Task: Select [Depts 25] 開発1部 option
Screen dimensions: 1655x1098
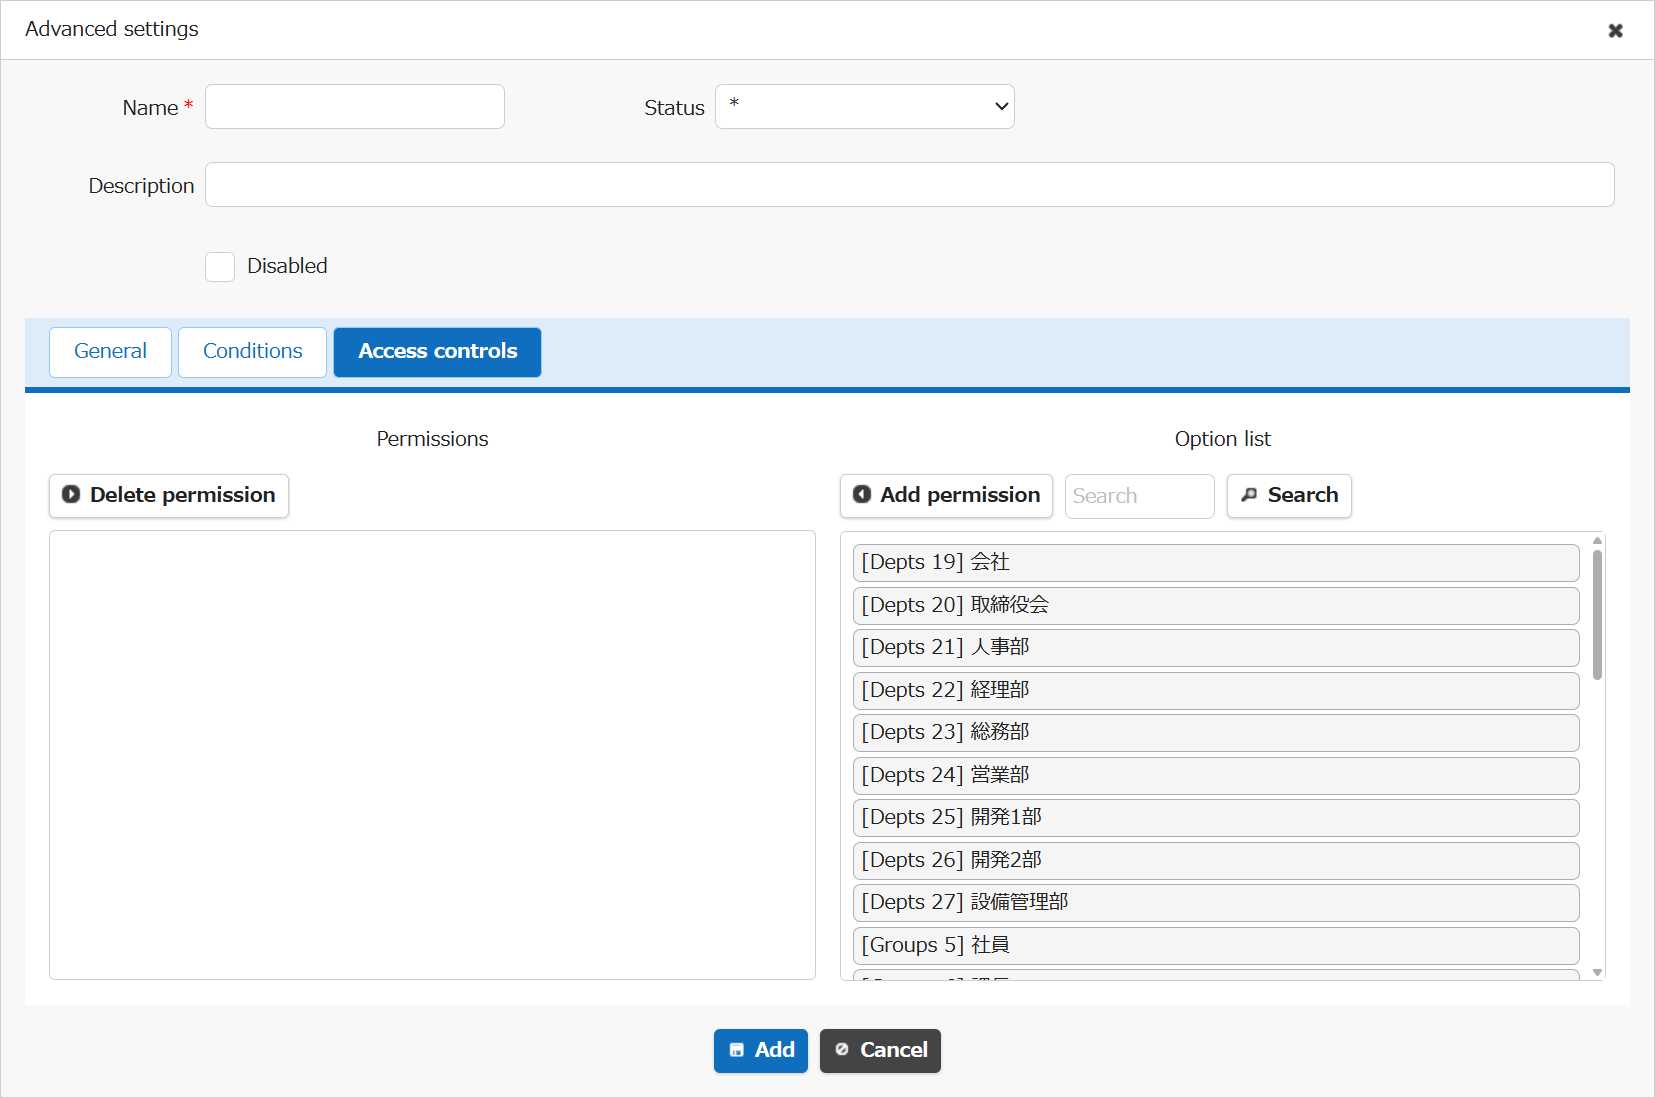Action: 1216,818
